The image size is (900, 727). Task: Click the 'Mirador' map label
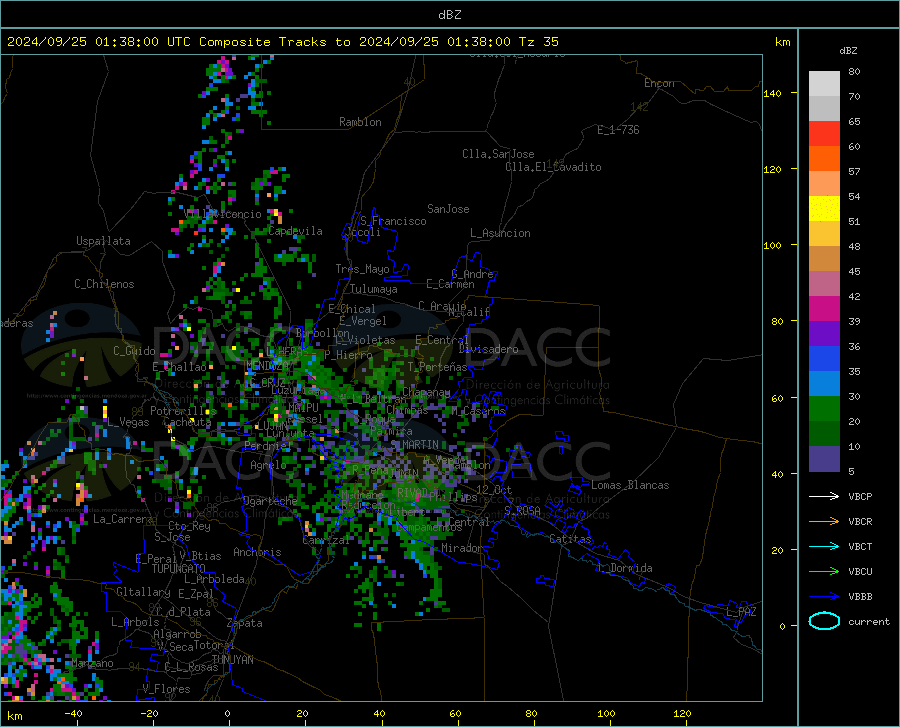coord(462,548)
